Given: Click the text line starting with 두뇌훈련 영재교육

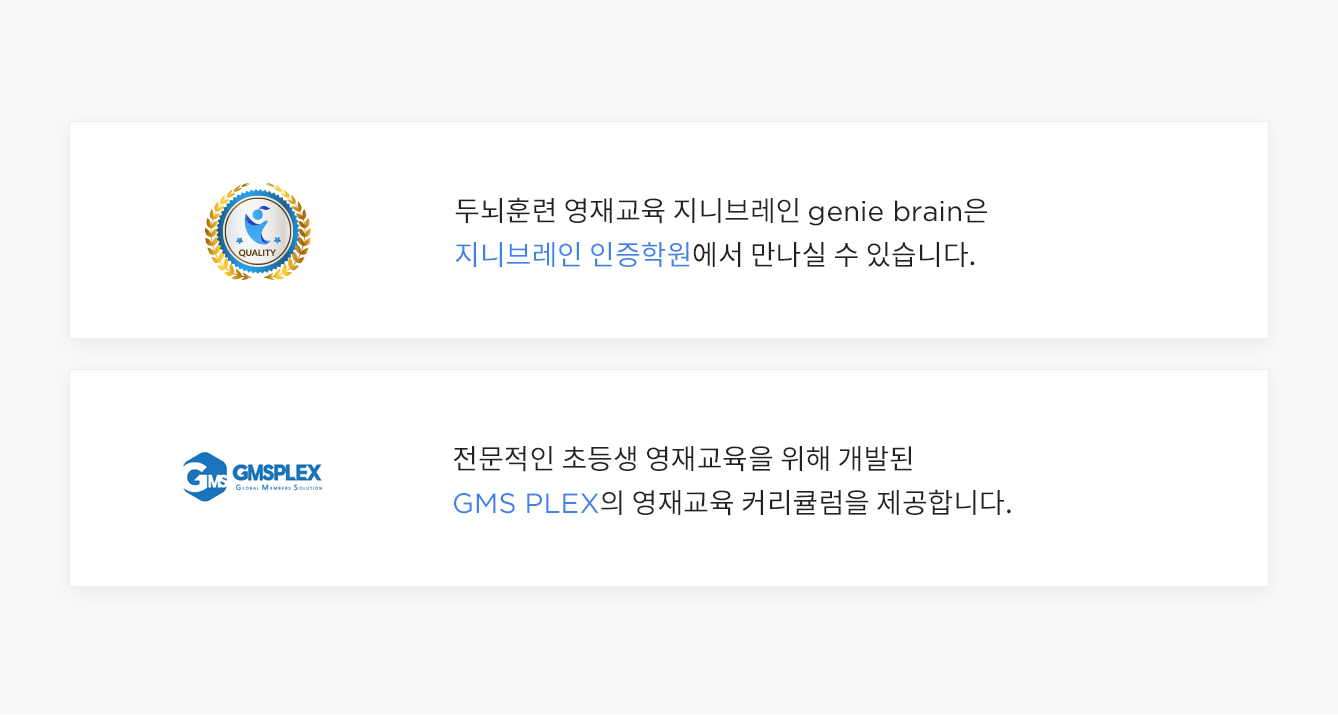Looking at the screenshot, I should pyautogui.click(x=720, y=211).
